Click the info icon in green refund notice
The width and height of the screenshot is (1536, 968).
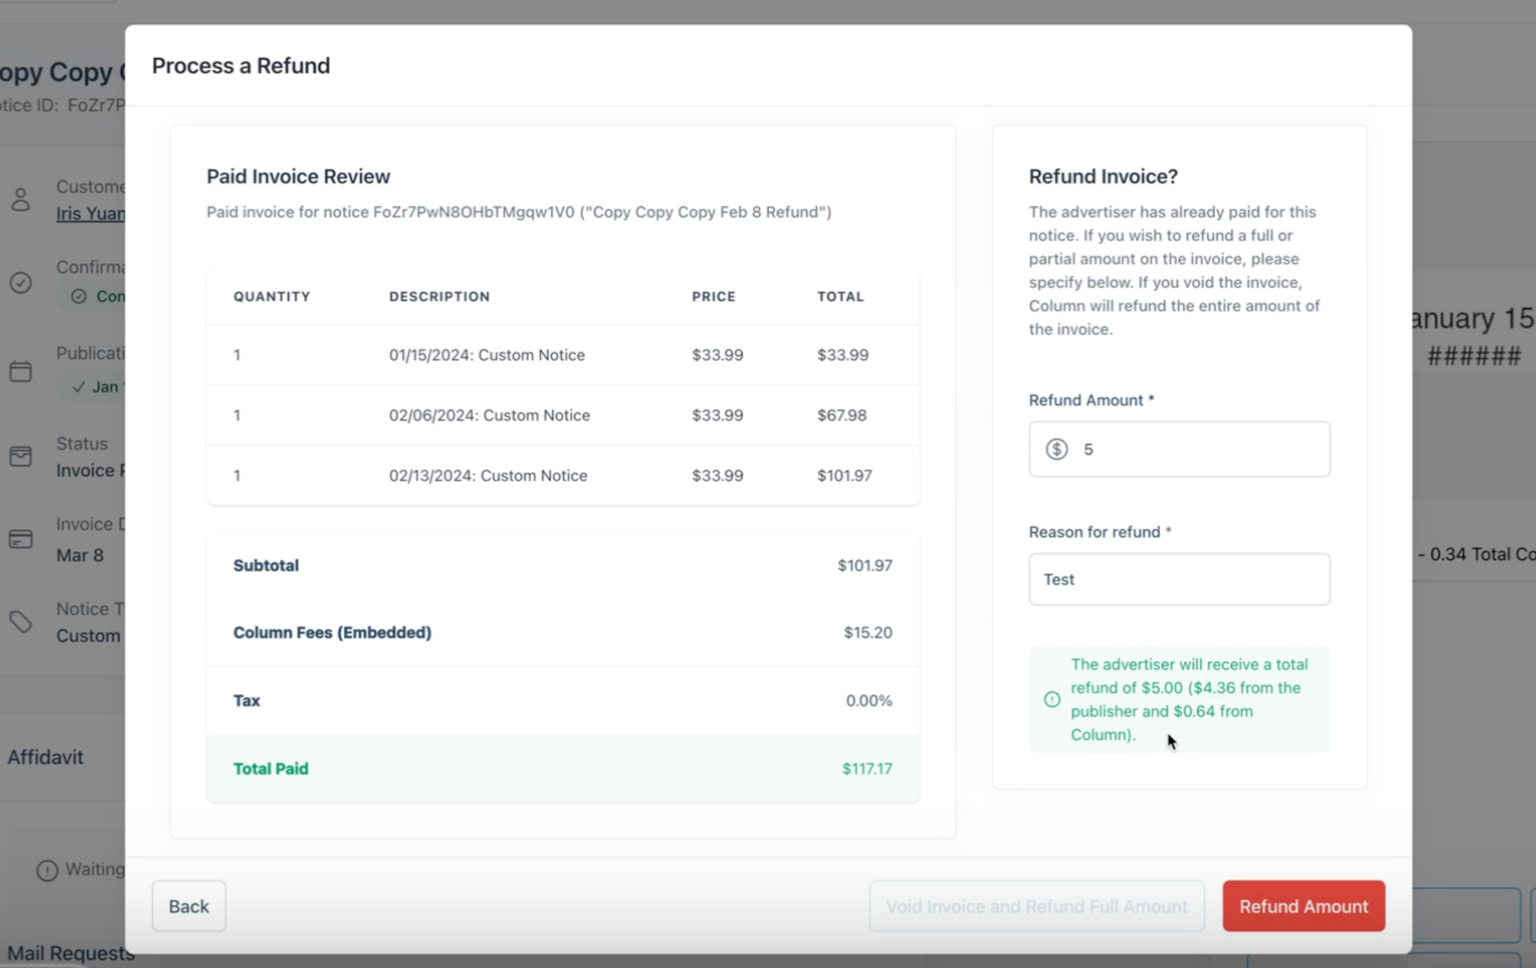tap(1052, 699)
